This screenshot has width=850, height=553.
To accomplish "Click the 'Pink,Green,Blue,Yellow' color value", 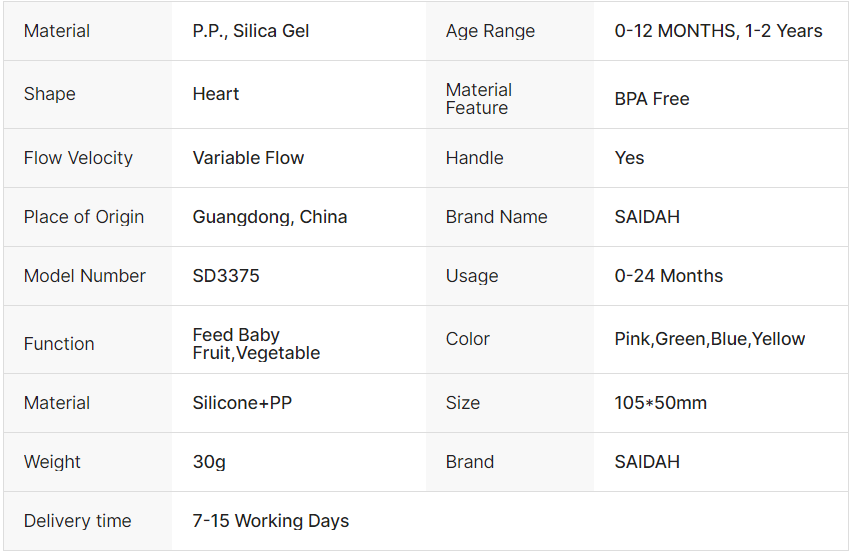I will pyautogui.click(x=710, y=339).
